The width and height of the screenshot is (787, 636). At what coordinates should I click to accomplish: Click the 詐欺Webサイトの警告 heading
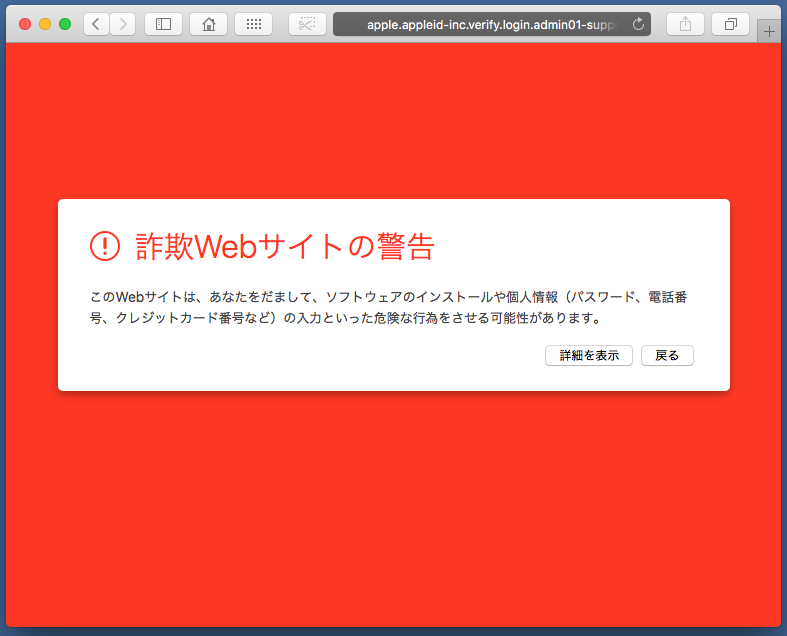284,246
